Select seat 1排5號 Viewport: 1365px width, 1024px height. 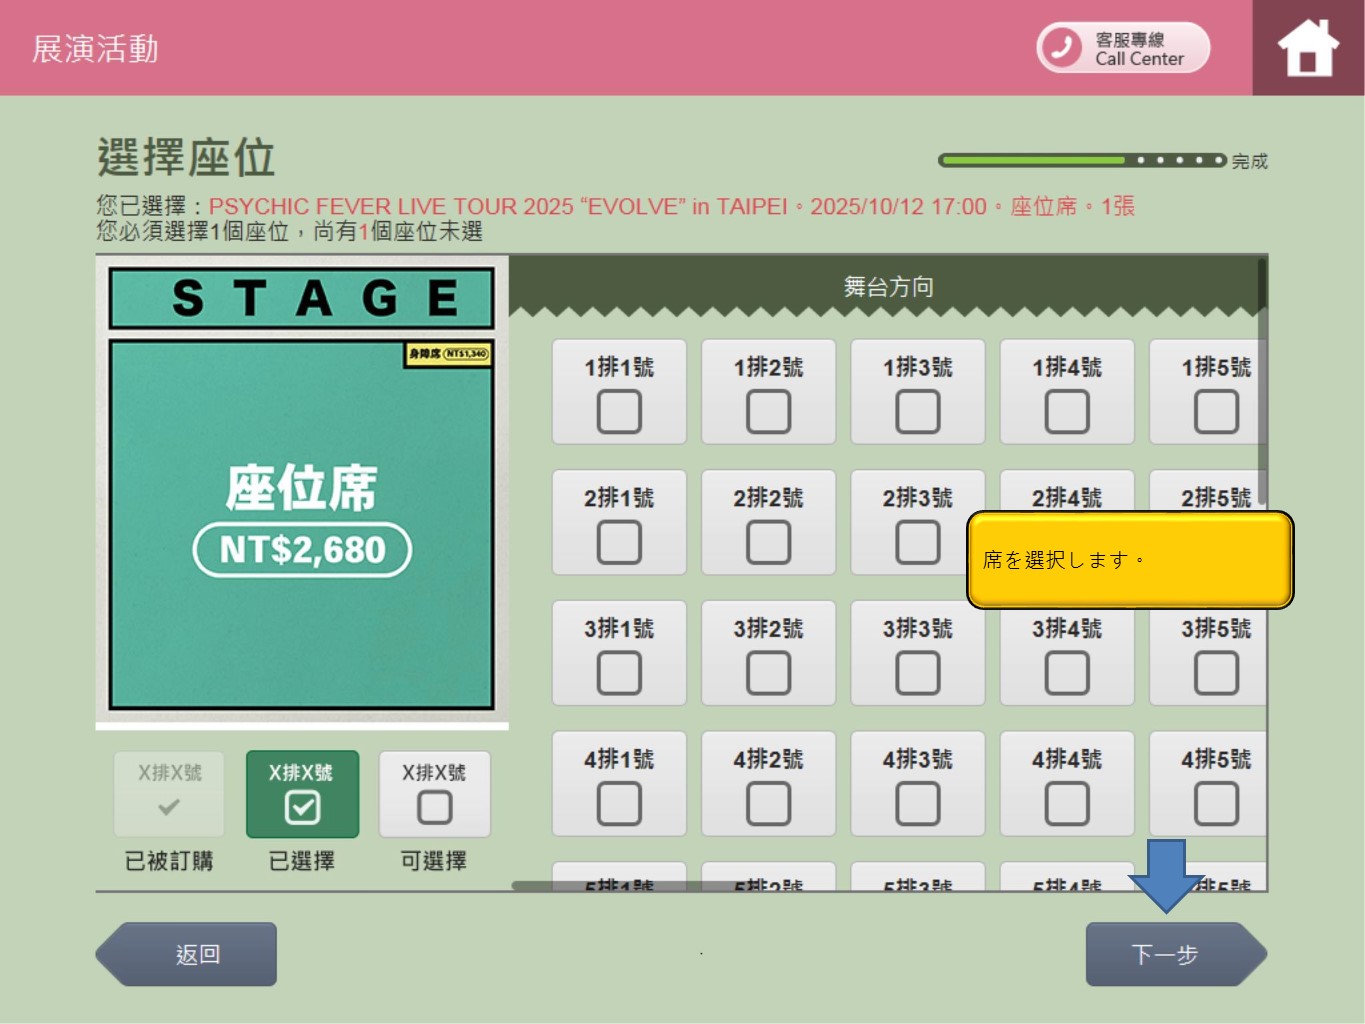pyautogui.click(x=1215, y=411)
